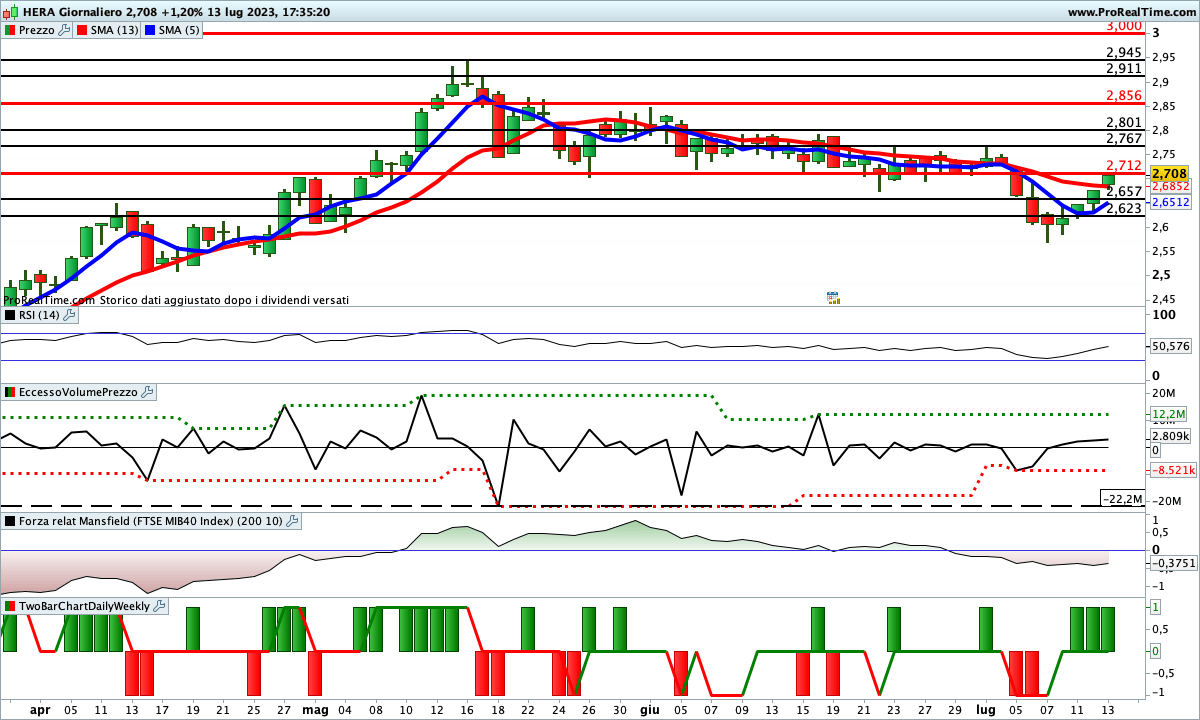Click the EccessoVolumePrezzo colored square icon
The width and height of the screenshot is (1200, 720).
coord(10,392)
